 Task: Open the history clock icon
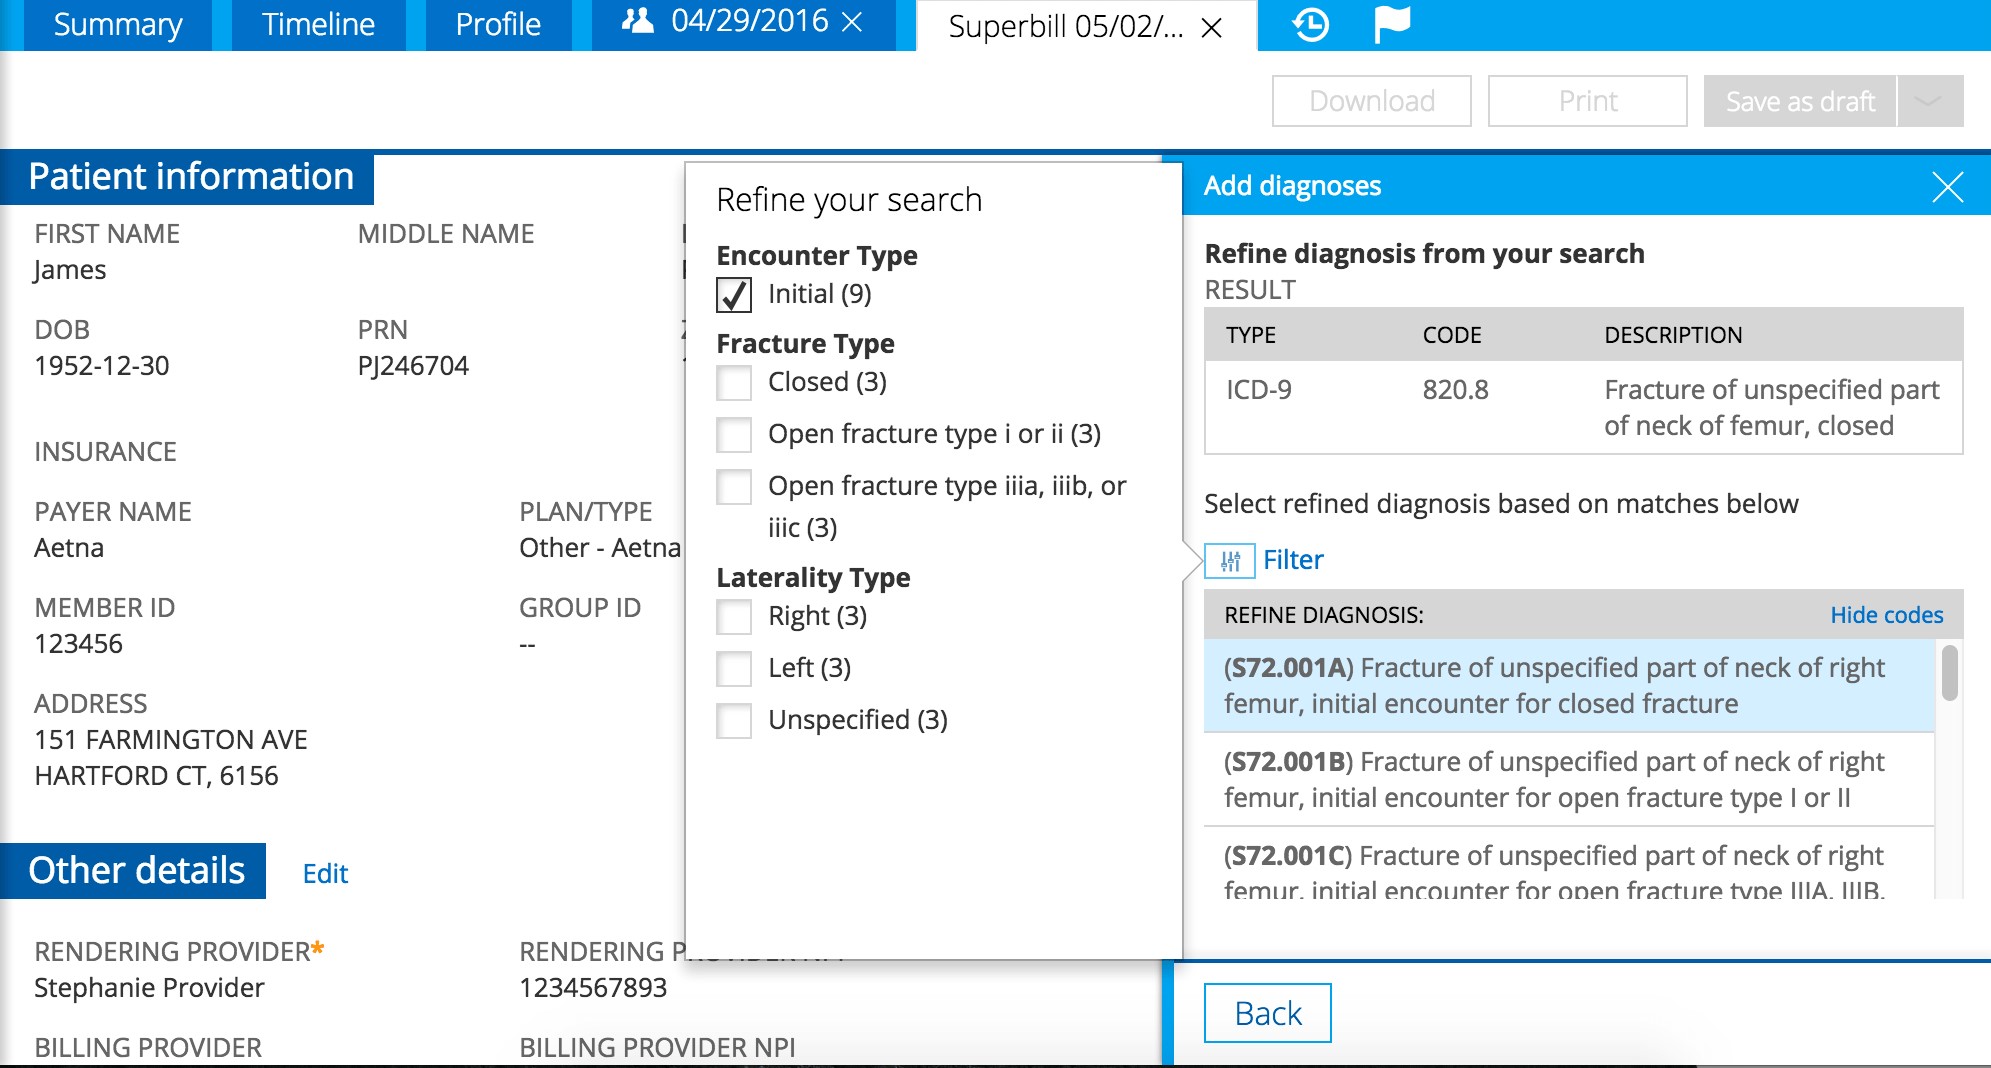point(1310,24)
